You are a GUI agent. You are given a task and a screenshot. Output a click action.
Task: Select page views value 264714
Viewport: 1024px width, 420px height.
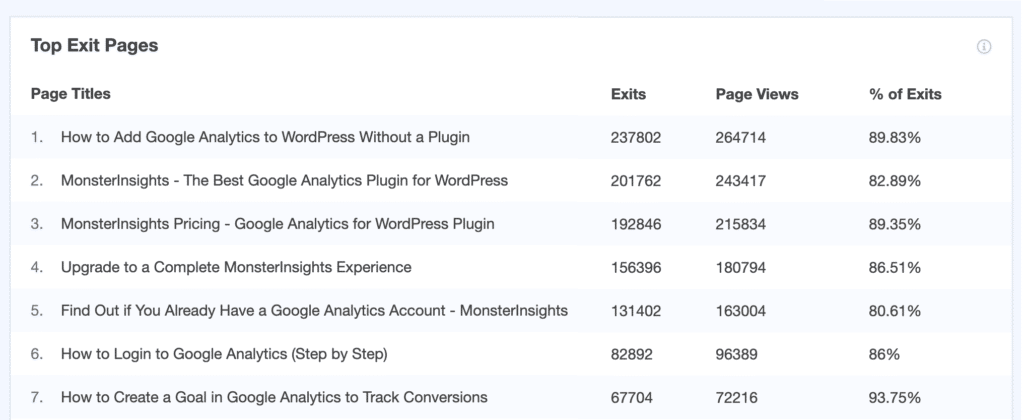pos(741,138)
